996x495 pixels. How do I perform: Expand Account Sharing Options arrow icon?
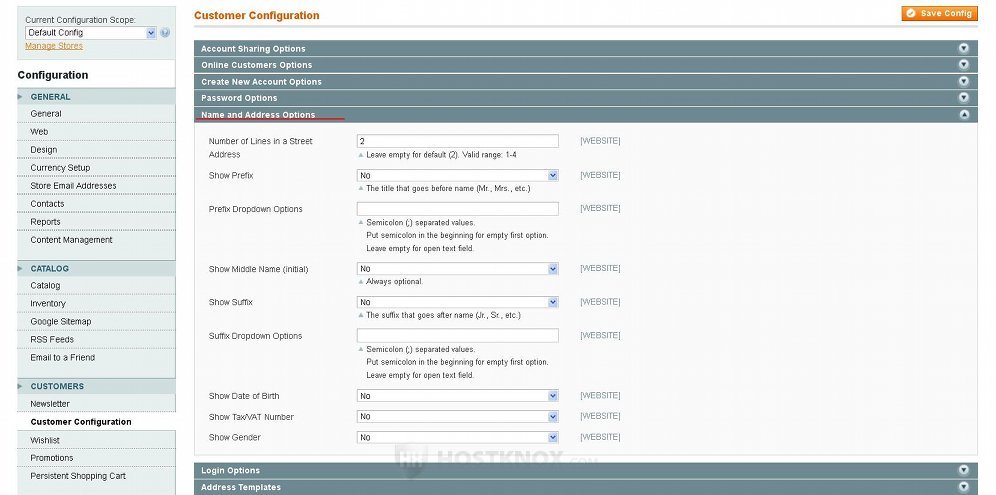click(964, 48)
